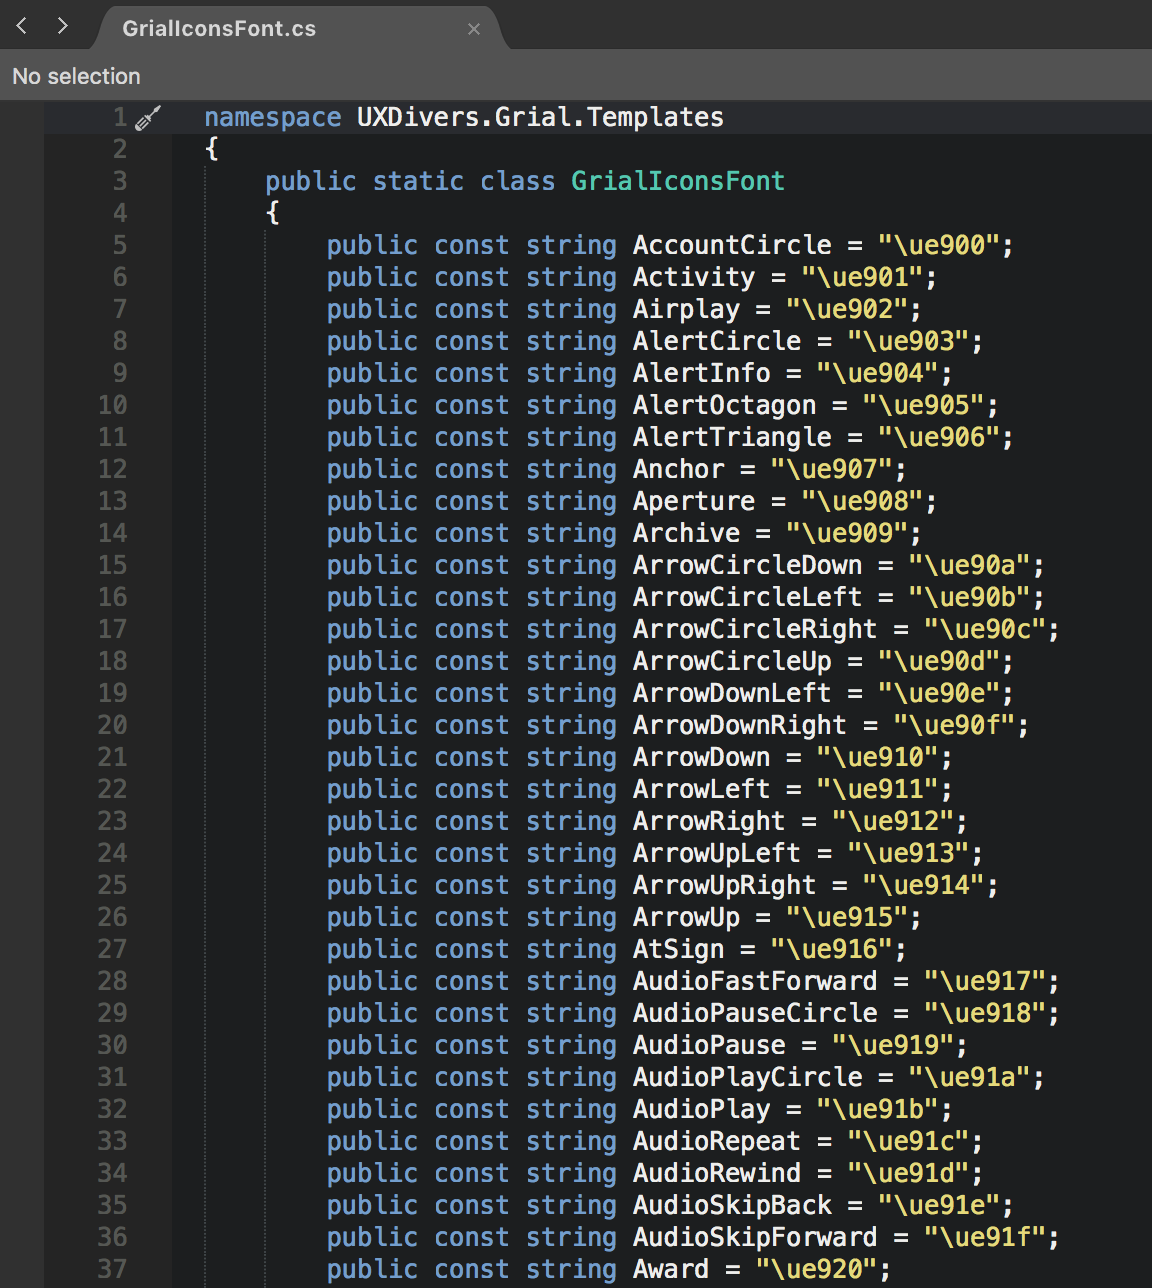Click the ArrowCircleUp constant name
The height and width of the screenshot is (1288, 1152).
tap(732, 661)
